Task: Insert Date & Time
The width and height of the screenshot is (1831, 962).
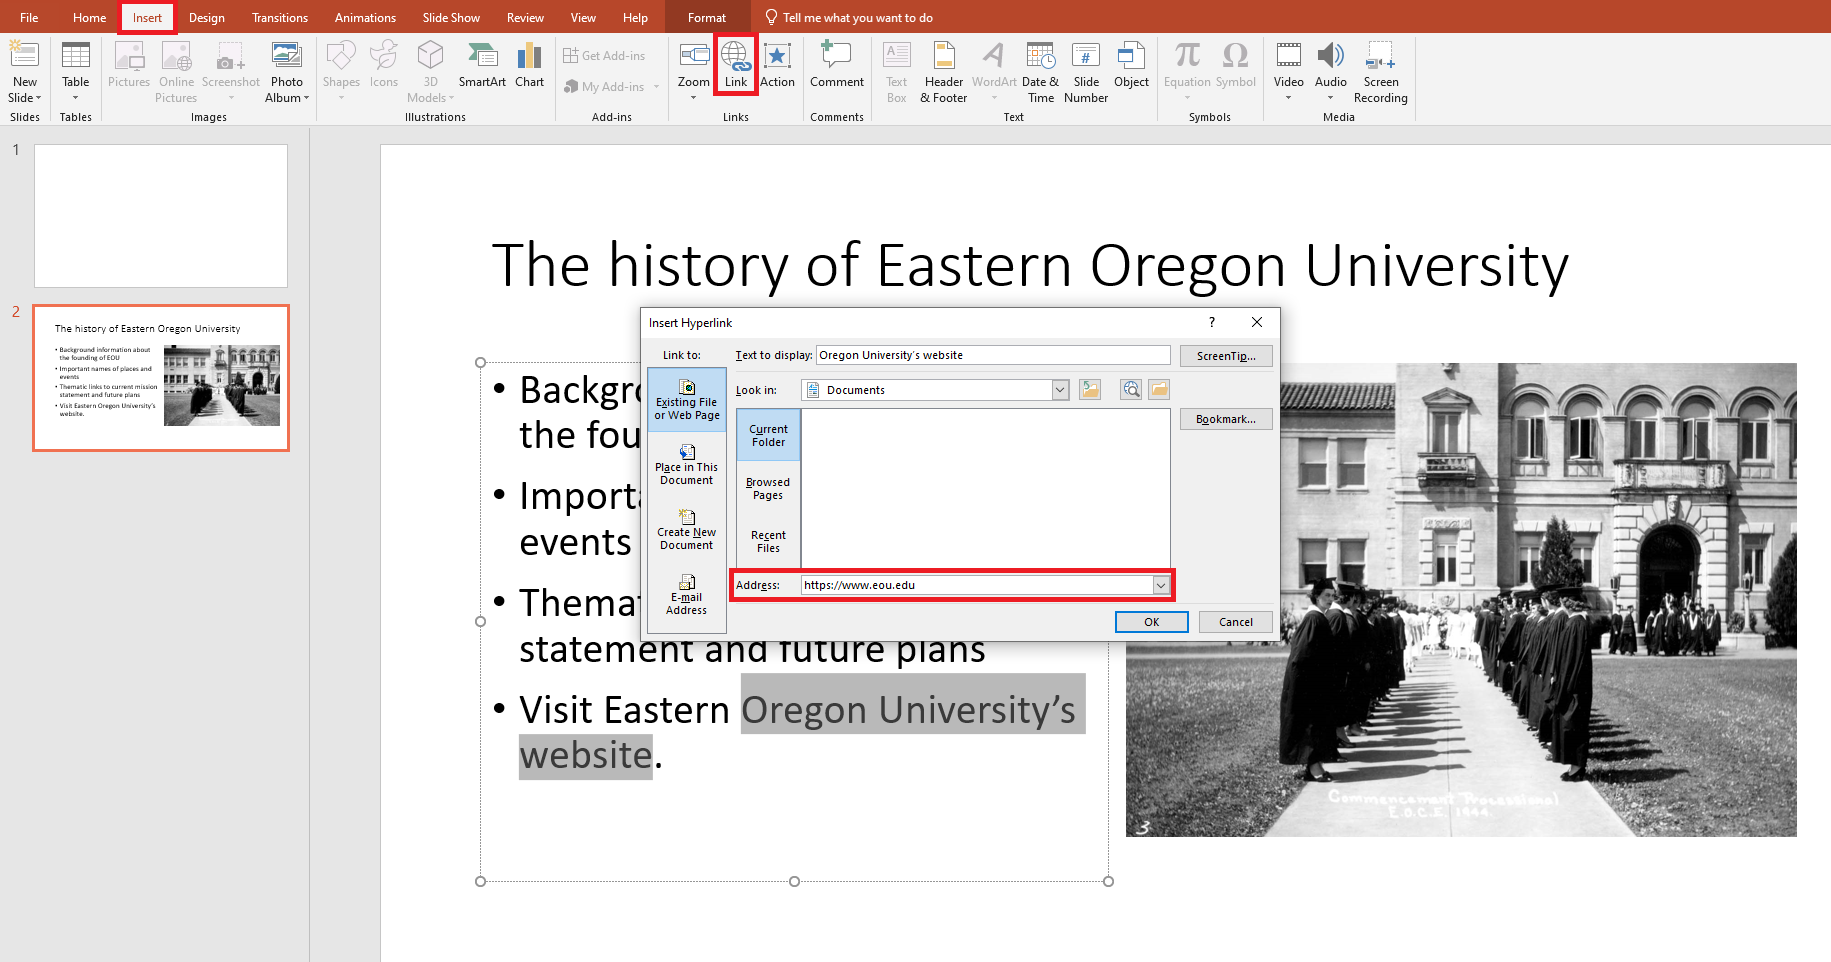Action: point(1040,72)
